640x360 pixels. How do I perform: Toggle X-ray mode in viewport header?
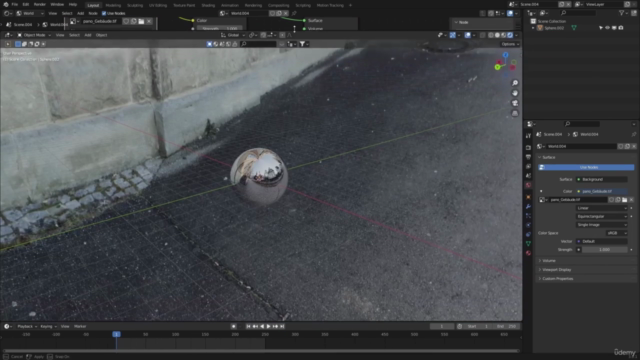(x=482, y=35)
